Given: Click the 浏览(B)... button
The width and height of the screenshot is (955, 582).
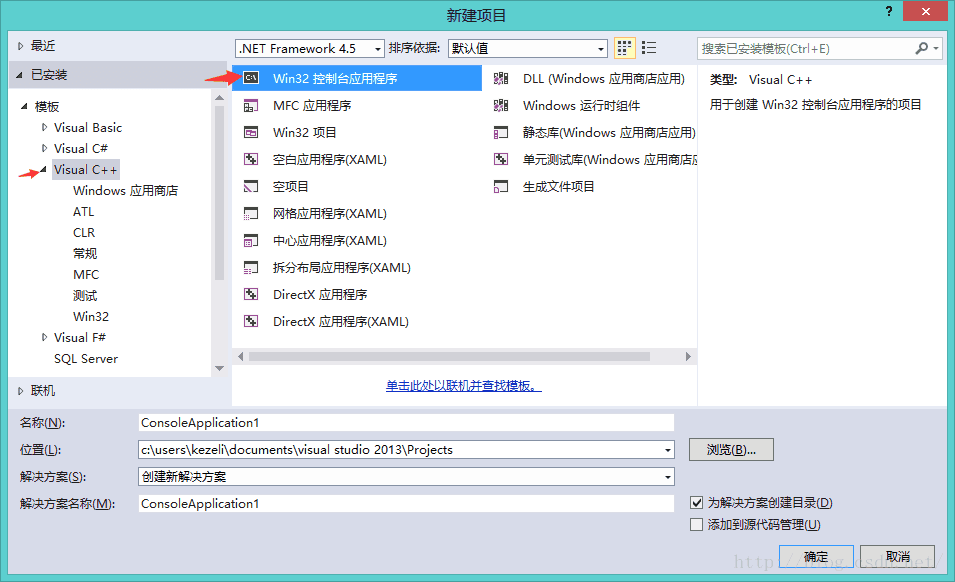Looking at the screenshot, I should tap(731, 450).
